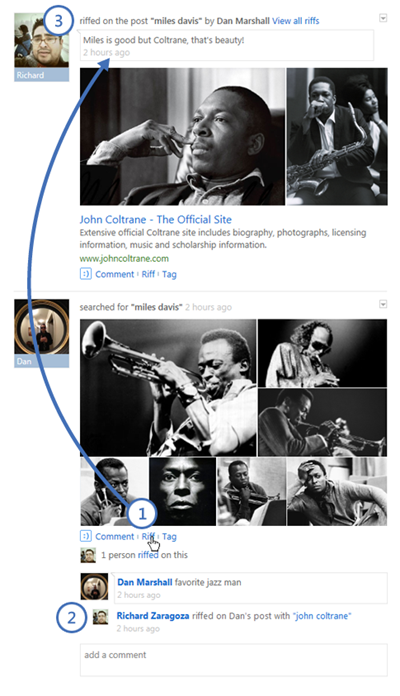400x696 pixels.
Task: Click the smiley comment icon under Coltrane post
Action: click(85, 274)
